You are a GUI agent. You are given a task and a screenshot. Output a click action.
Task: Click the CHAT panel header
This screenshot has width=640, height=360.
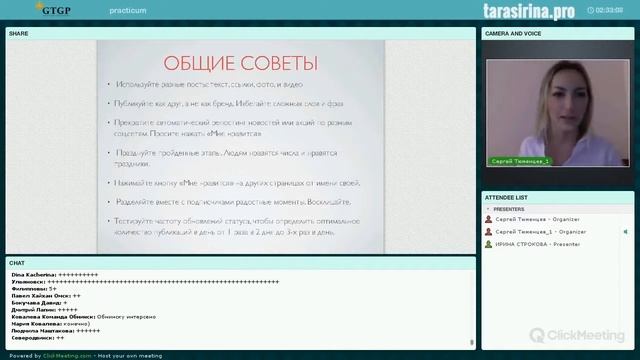(241, 263)
